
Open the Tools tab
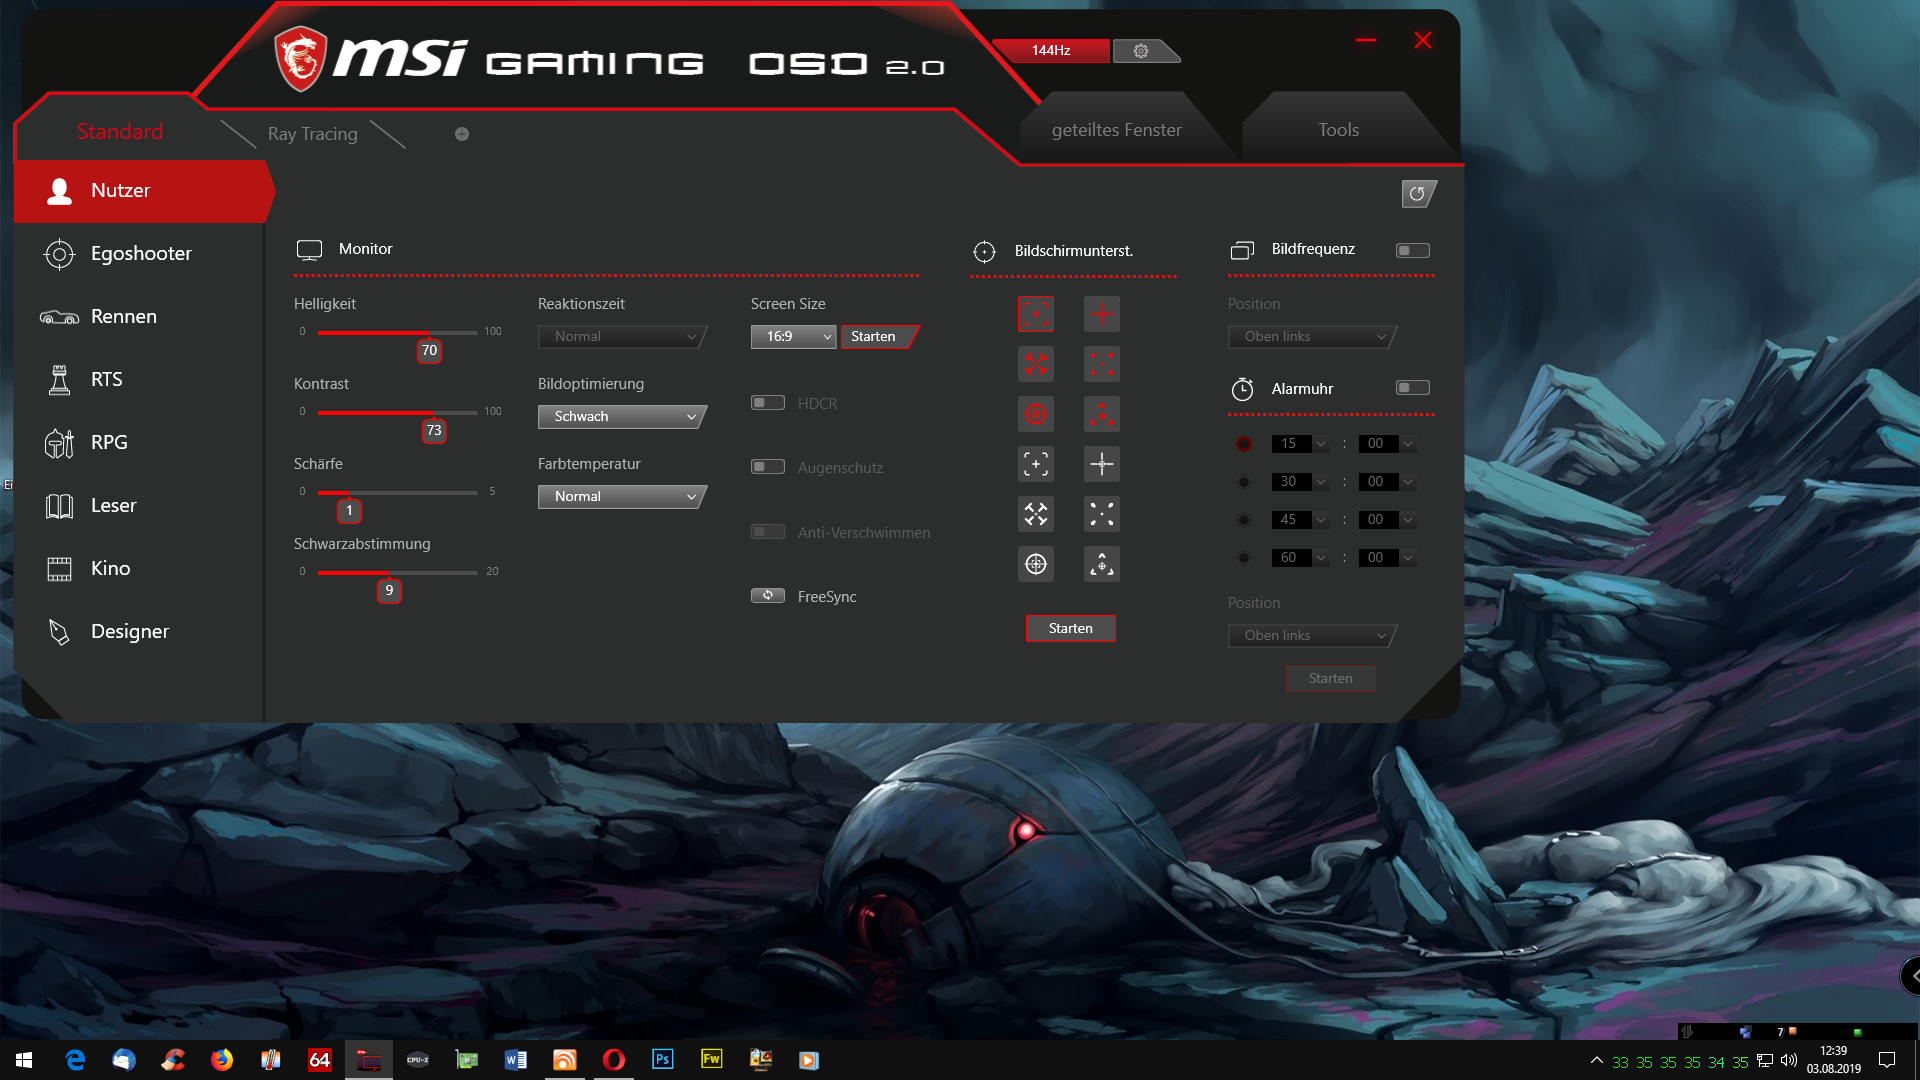(1338, 130)
